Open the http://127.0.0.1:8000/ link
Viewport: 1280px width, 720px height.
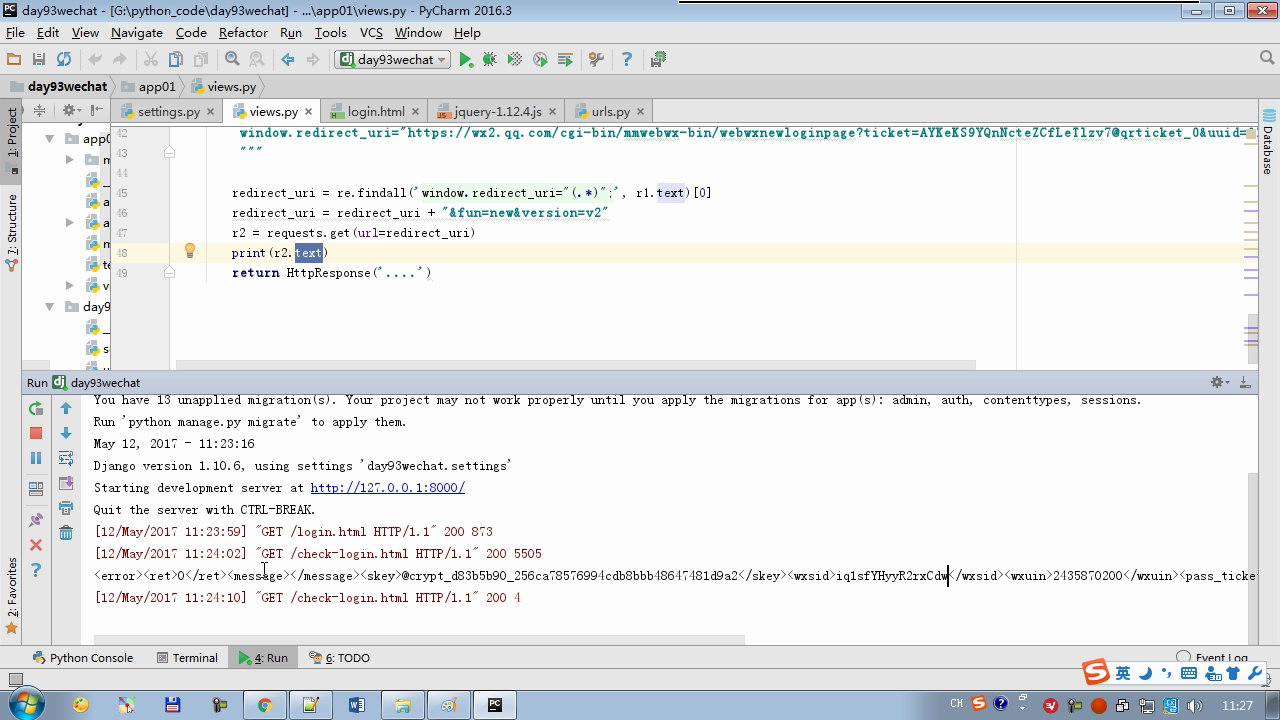pyautogui.click(x=387, y=488)
